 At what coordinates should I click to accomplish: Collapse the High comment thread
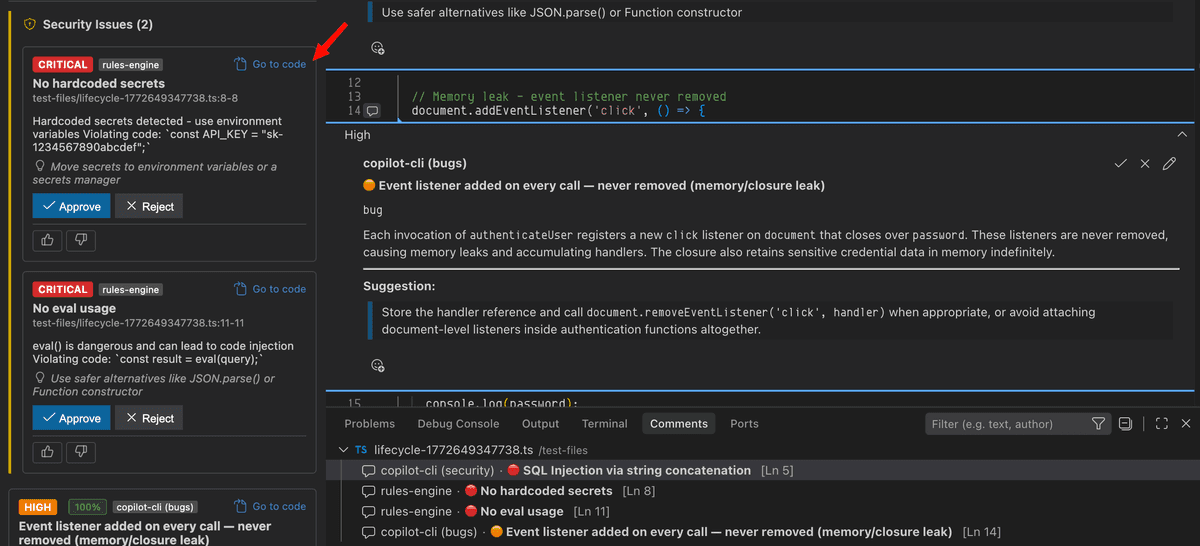1183,135
